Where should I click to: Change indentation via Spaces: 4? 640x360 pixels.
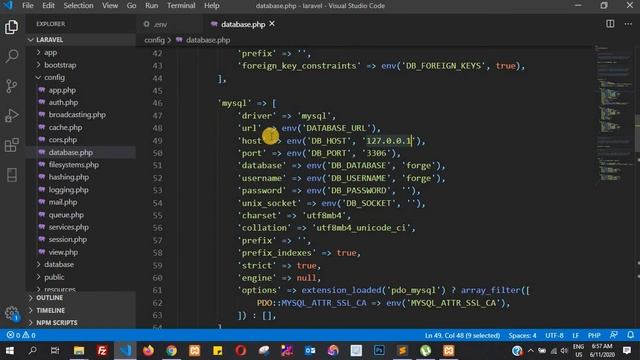(x=522, y=335)
